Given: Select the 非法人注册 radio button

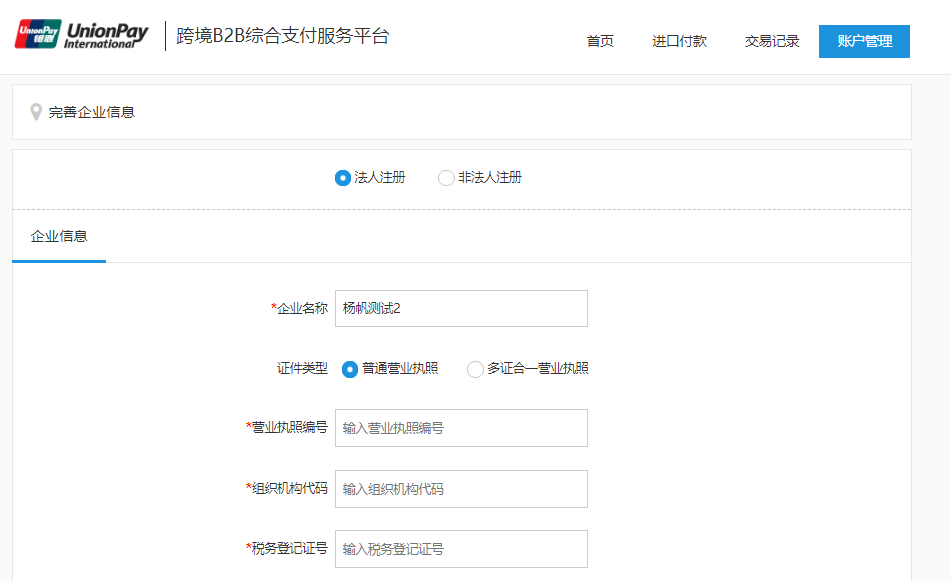Looking at the screenshot, I should tap(446, 178).
